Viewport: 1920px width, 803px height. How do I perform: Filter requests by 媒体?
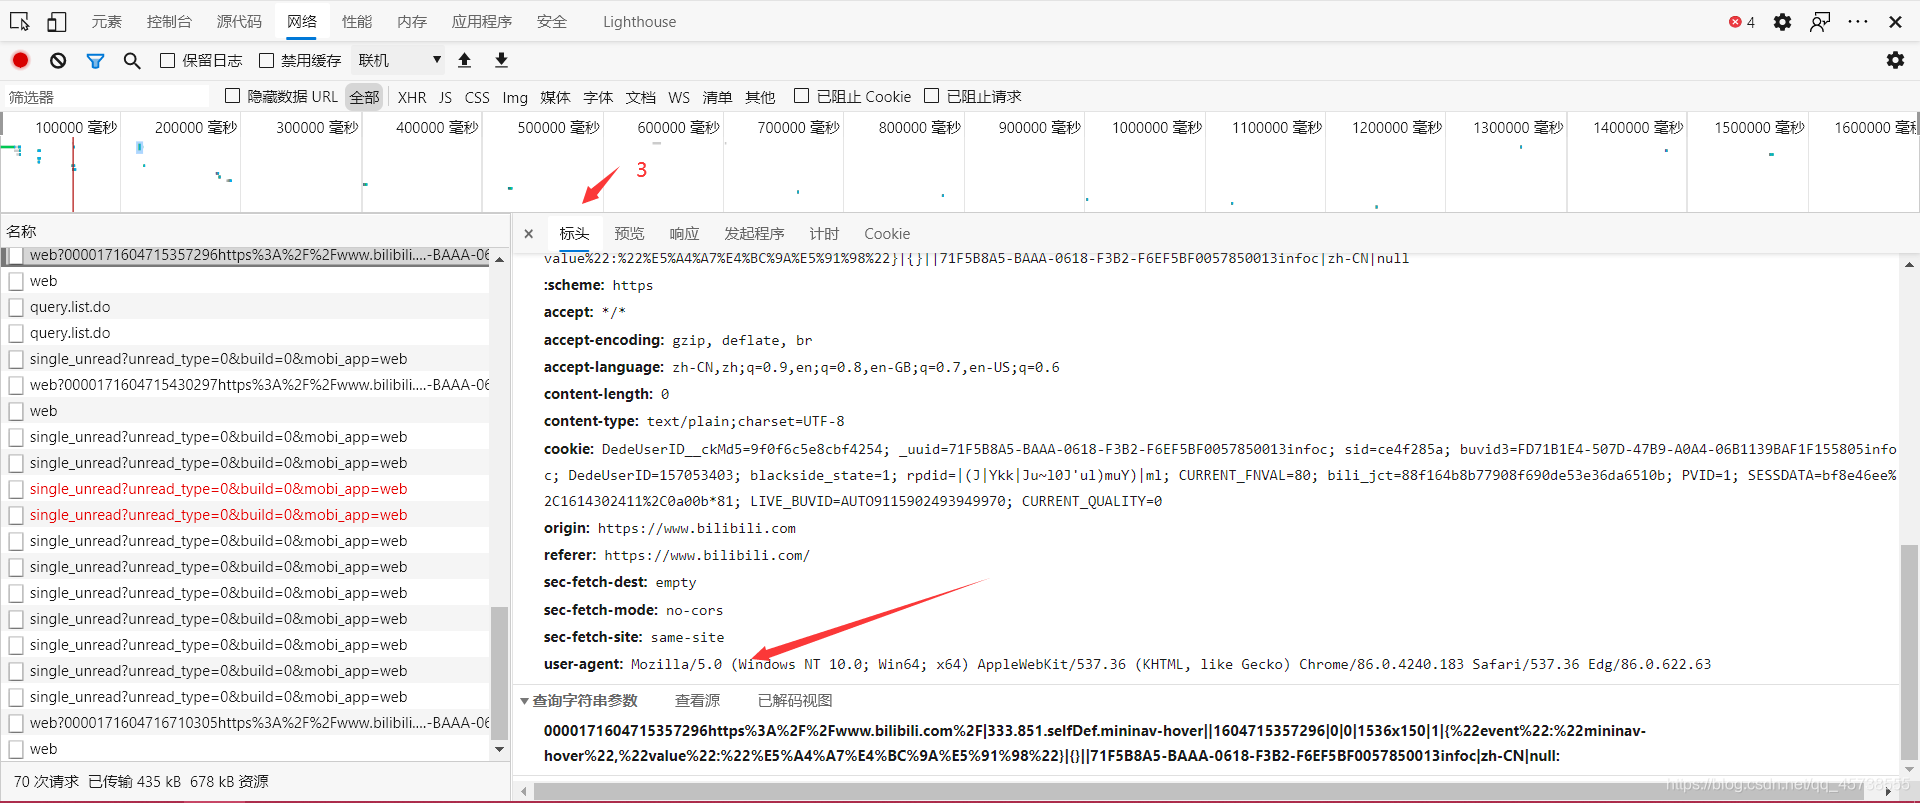coord(555,97)
